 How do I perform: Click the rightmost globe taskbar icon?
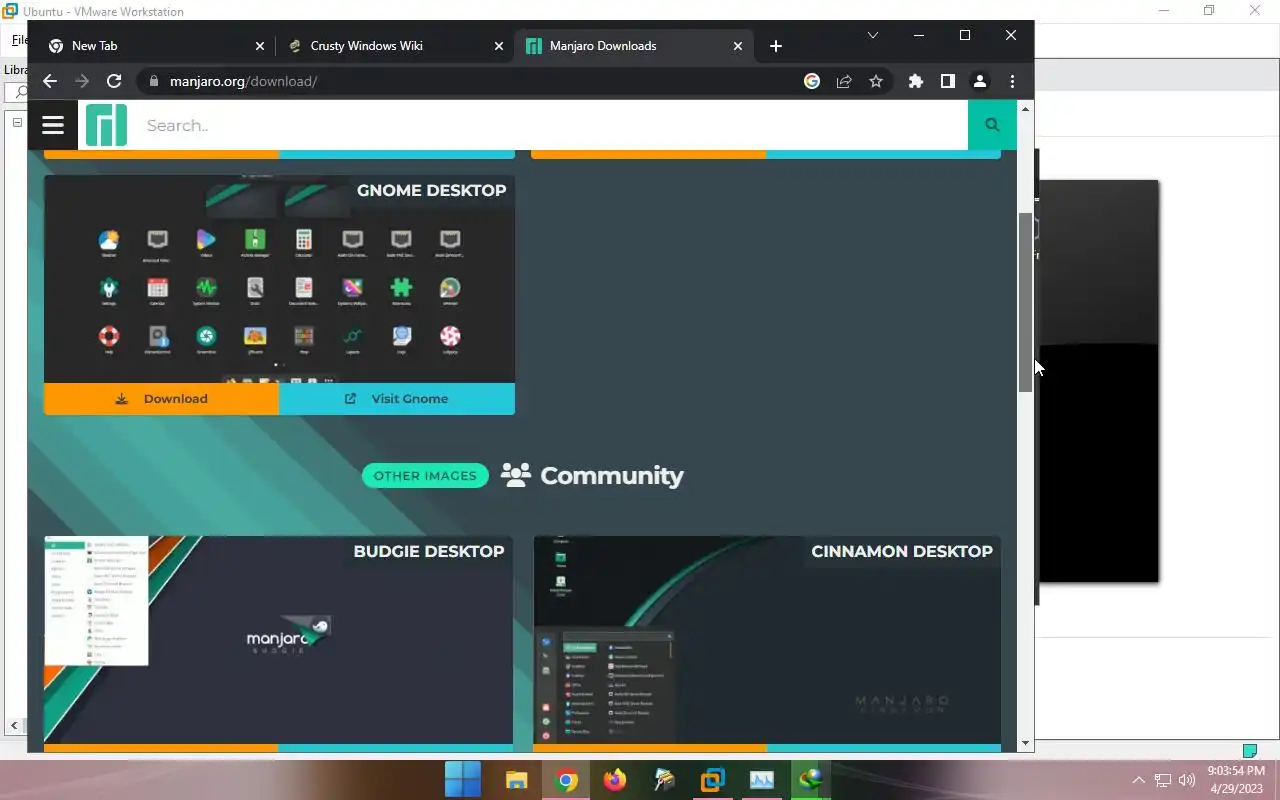(x=810, y=779)
